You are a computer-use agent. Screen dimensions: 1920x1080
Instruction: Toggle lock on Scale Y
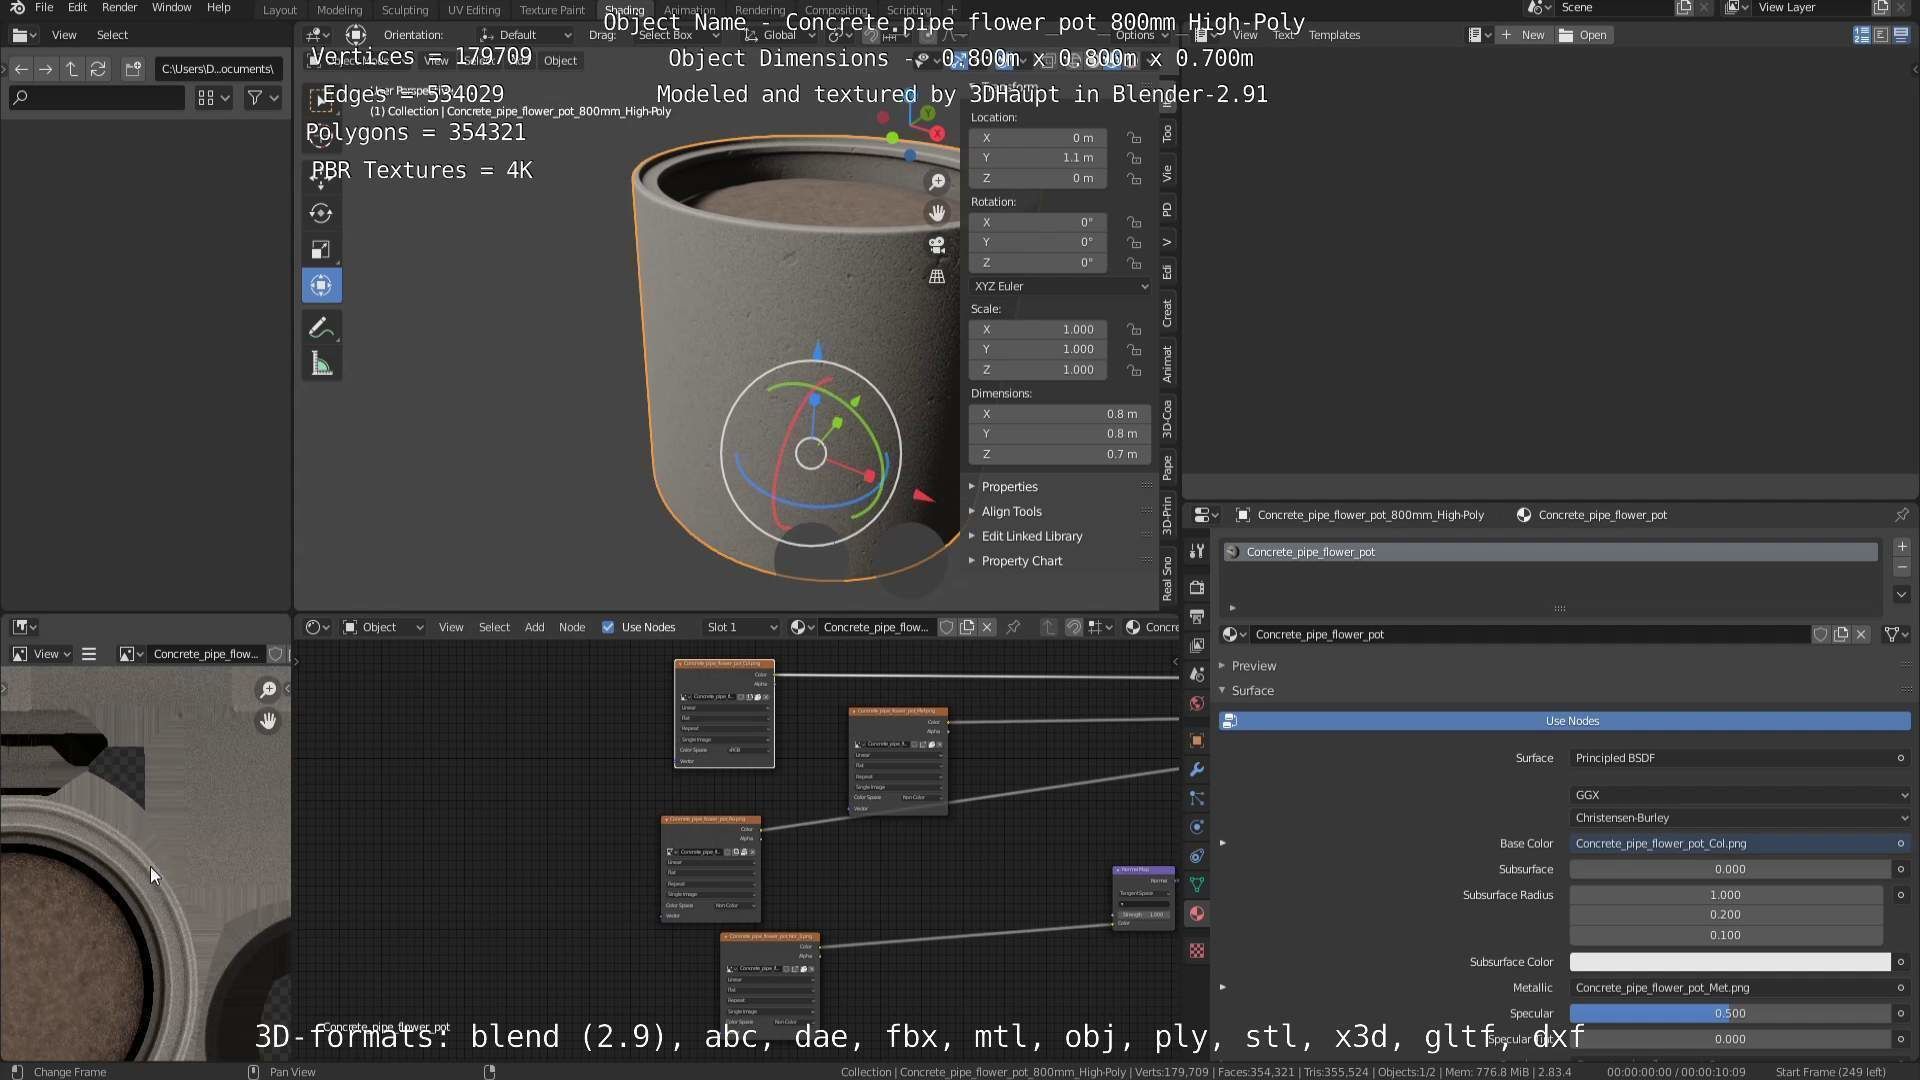[x=1134, y=350]
